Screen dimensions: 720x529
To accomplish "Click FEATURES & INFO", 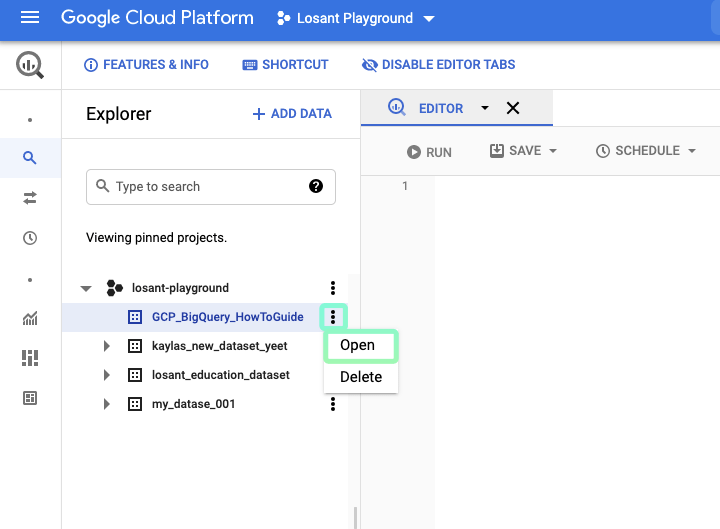I will [x=146, y=65].
